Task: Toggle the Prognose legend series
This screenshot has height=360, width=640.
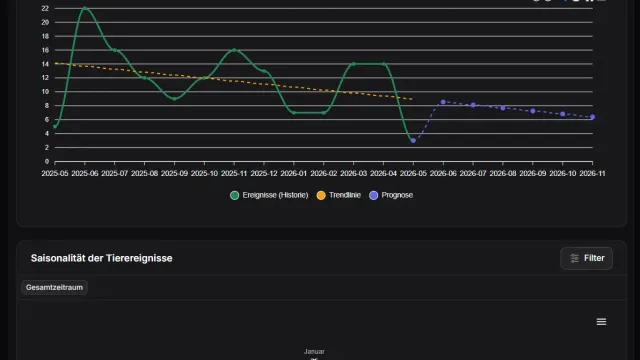Action: pos(391,195)
